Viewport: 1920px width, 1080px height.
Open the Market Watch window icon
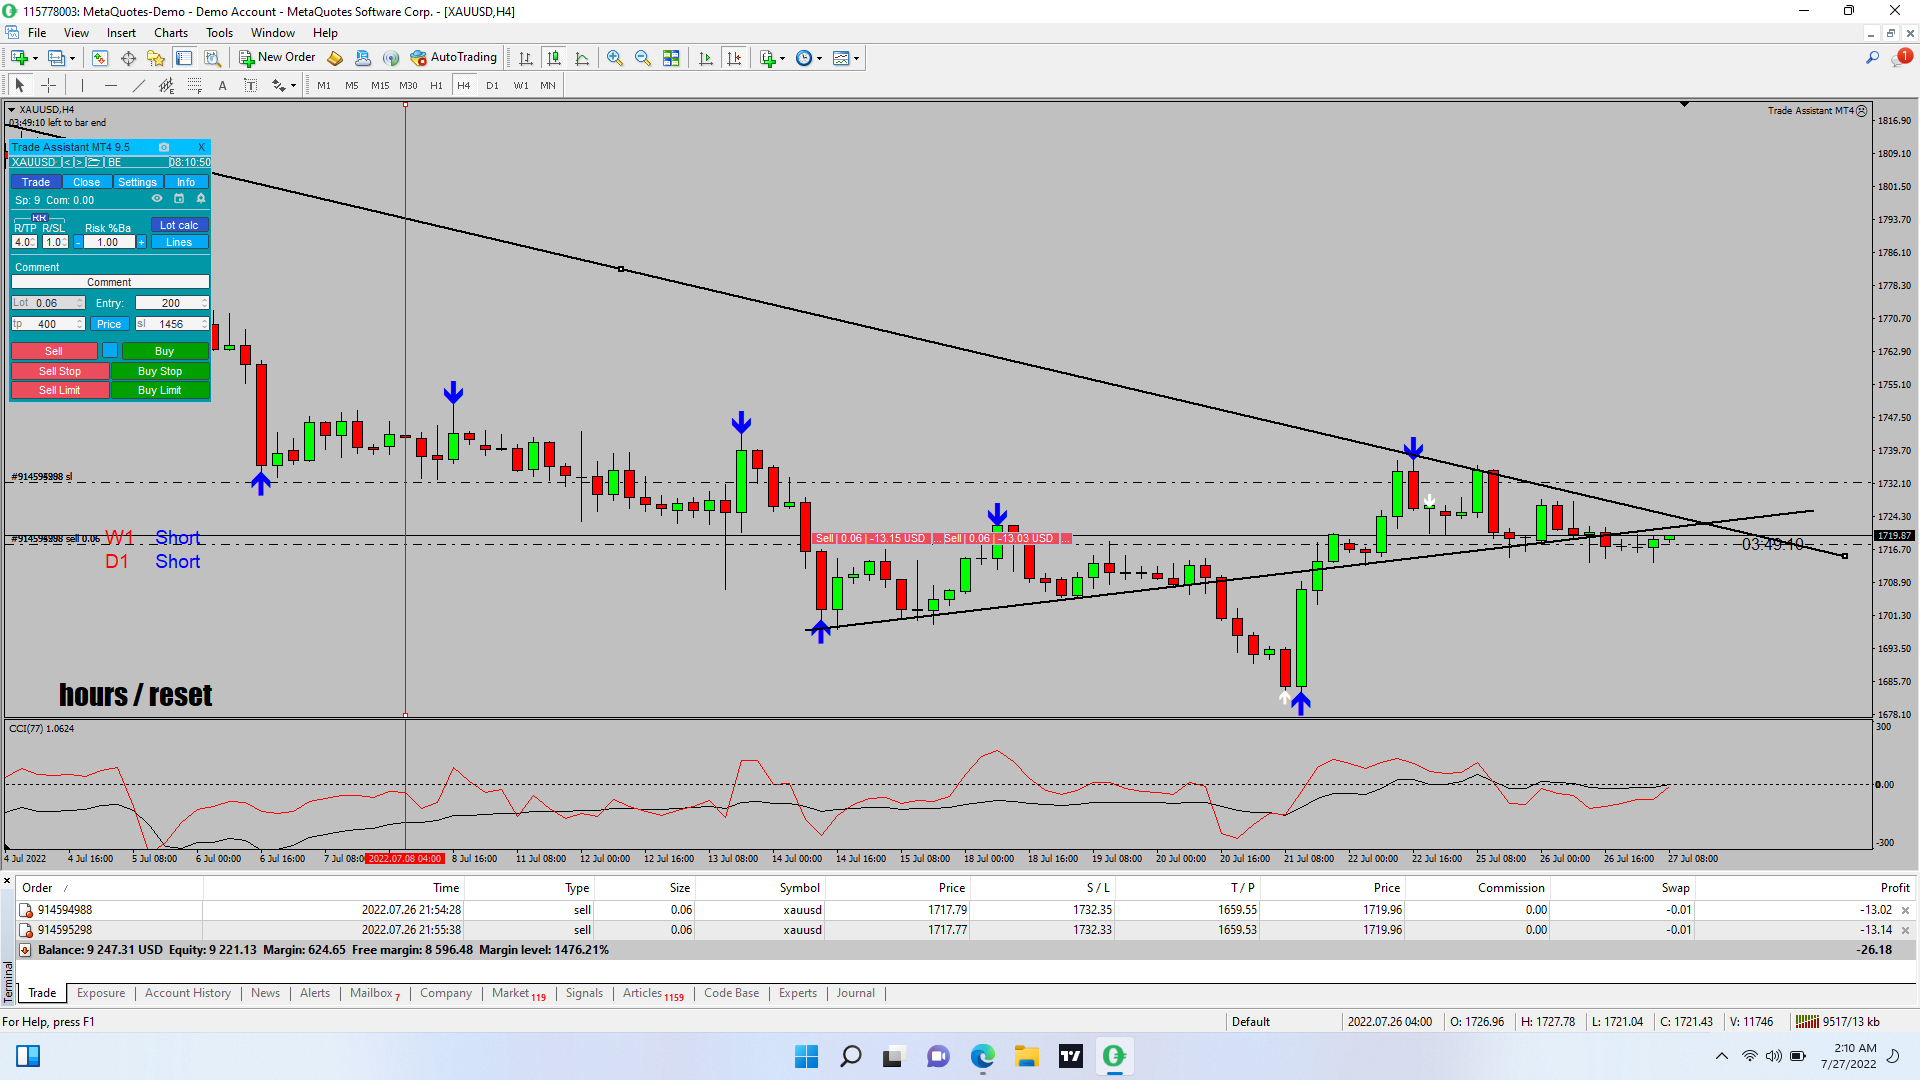(99, 58)
